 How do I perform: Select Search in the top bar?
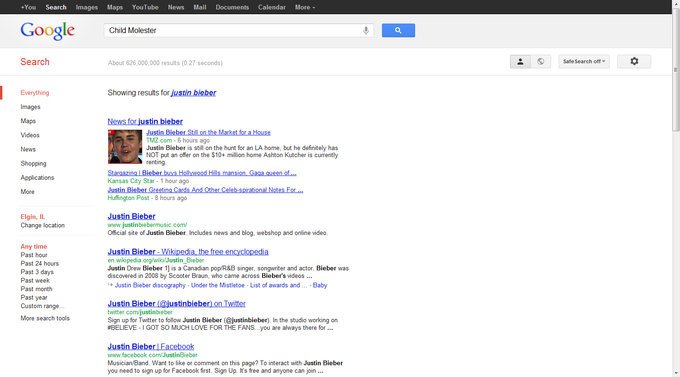(x=56, y=7)
